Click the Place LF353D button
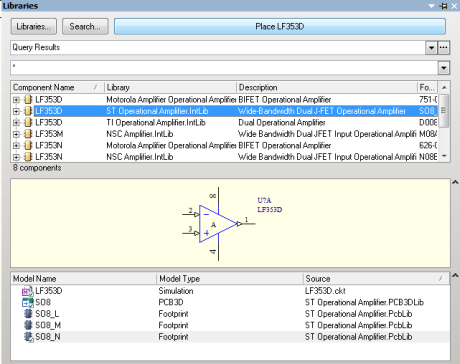The image size is (460, 364). coord(280,26)
